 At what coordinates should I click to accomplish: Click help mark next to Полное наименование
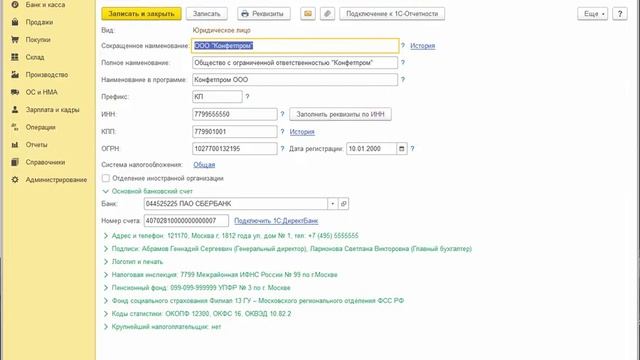tap(403, 63)
